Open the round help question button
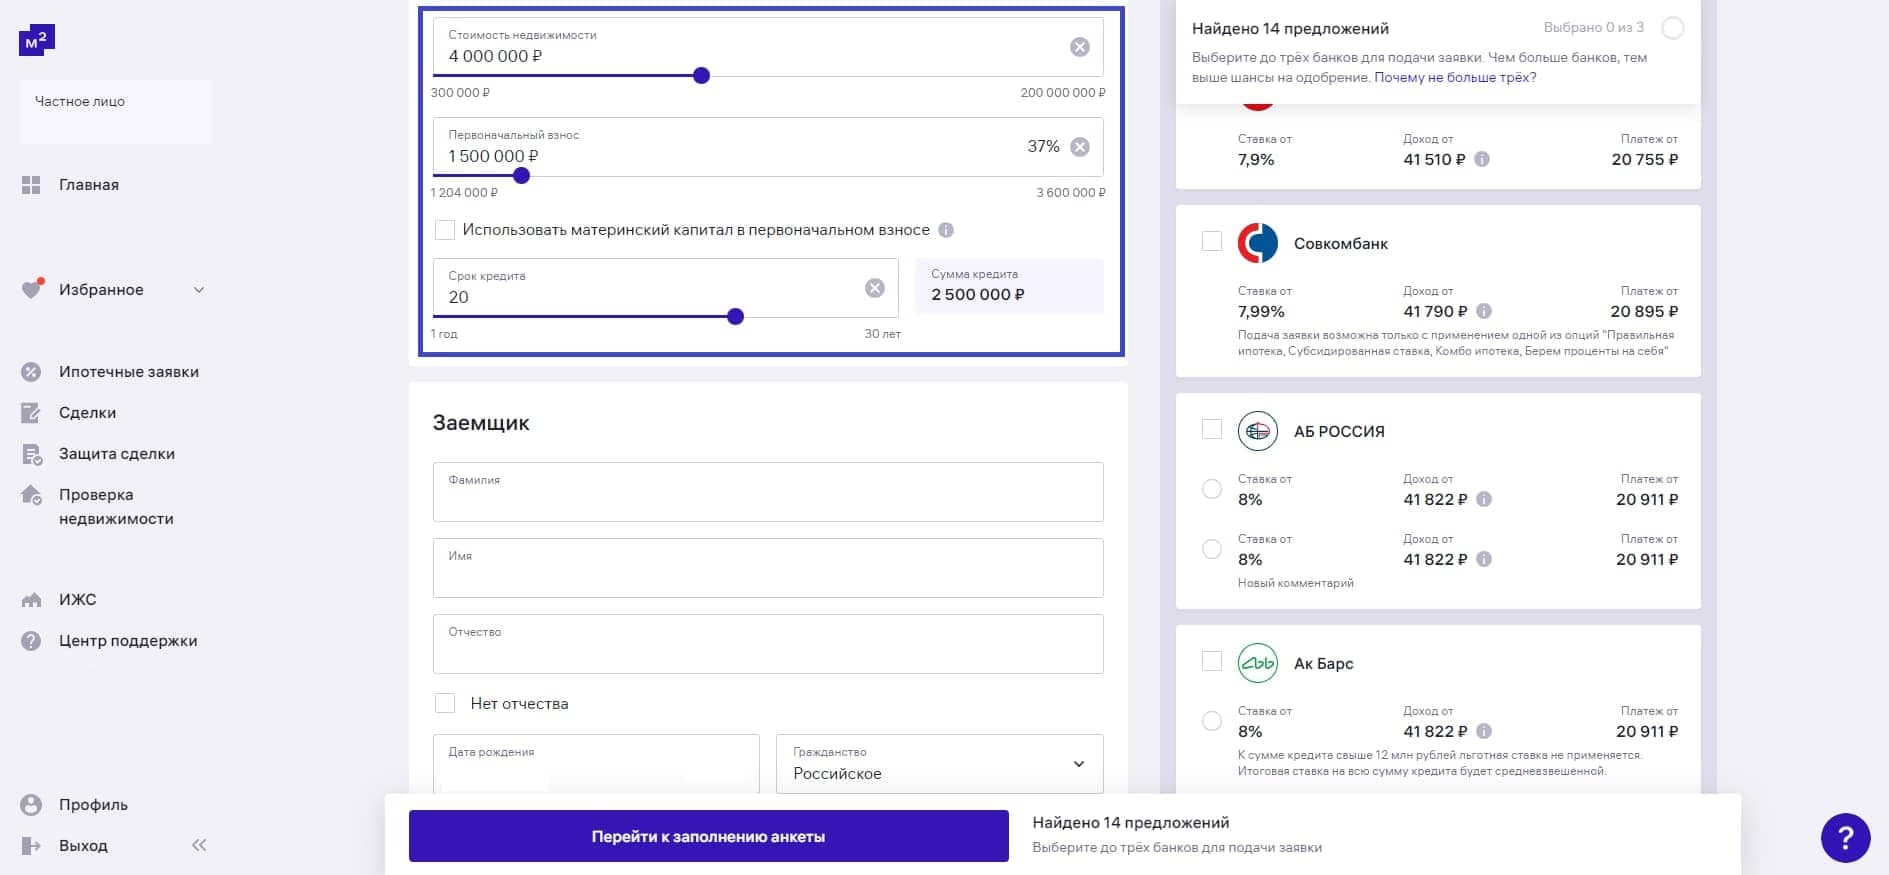 coord(1845,838)
